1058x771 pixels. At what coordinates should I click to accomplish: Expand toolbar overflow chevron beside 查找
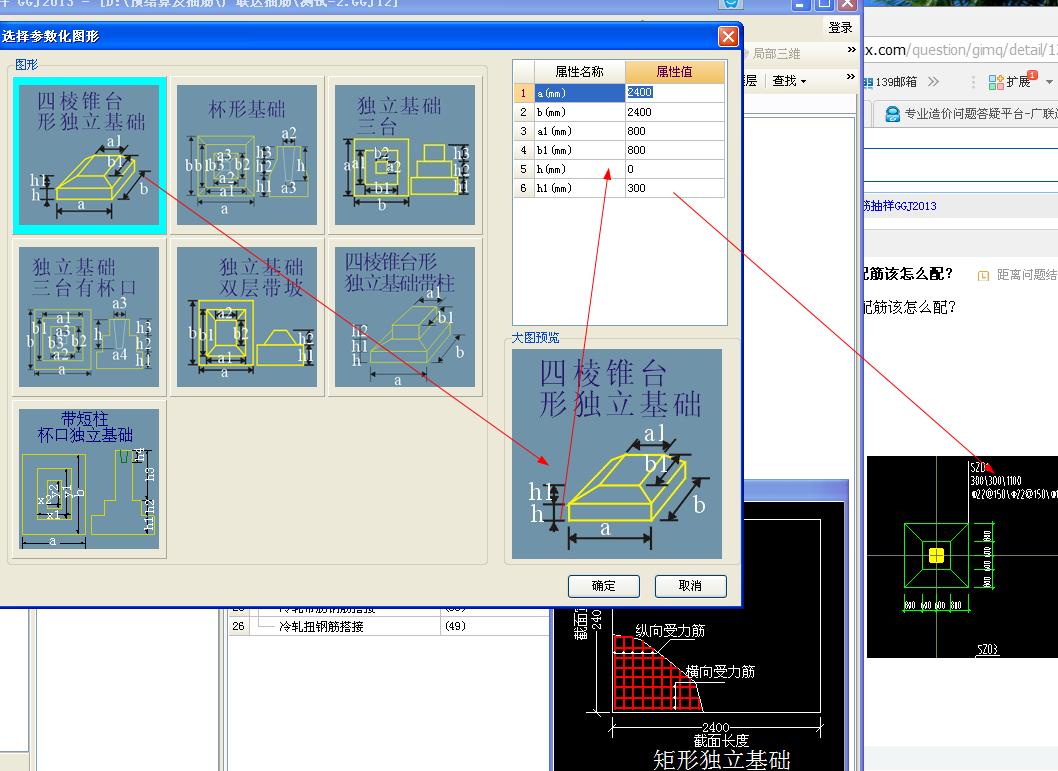click(851, 77)
